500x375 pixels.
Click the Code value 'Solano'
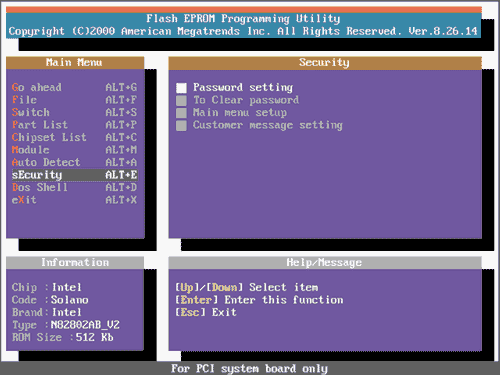[x=70, y=300]
